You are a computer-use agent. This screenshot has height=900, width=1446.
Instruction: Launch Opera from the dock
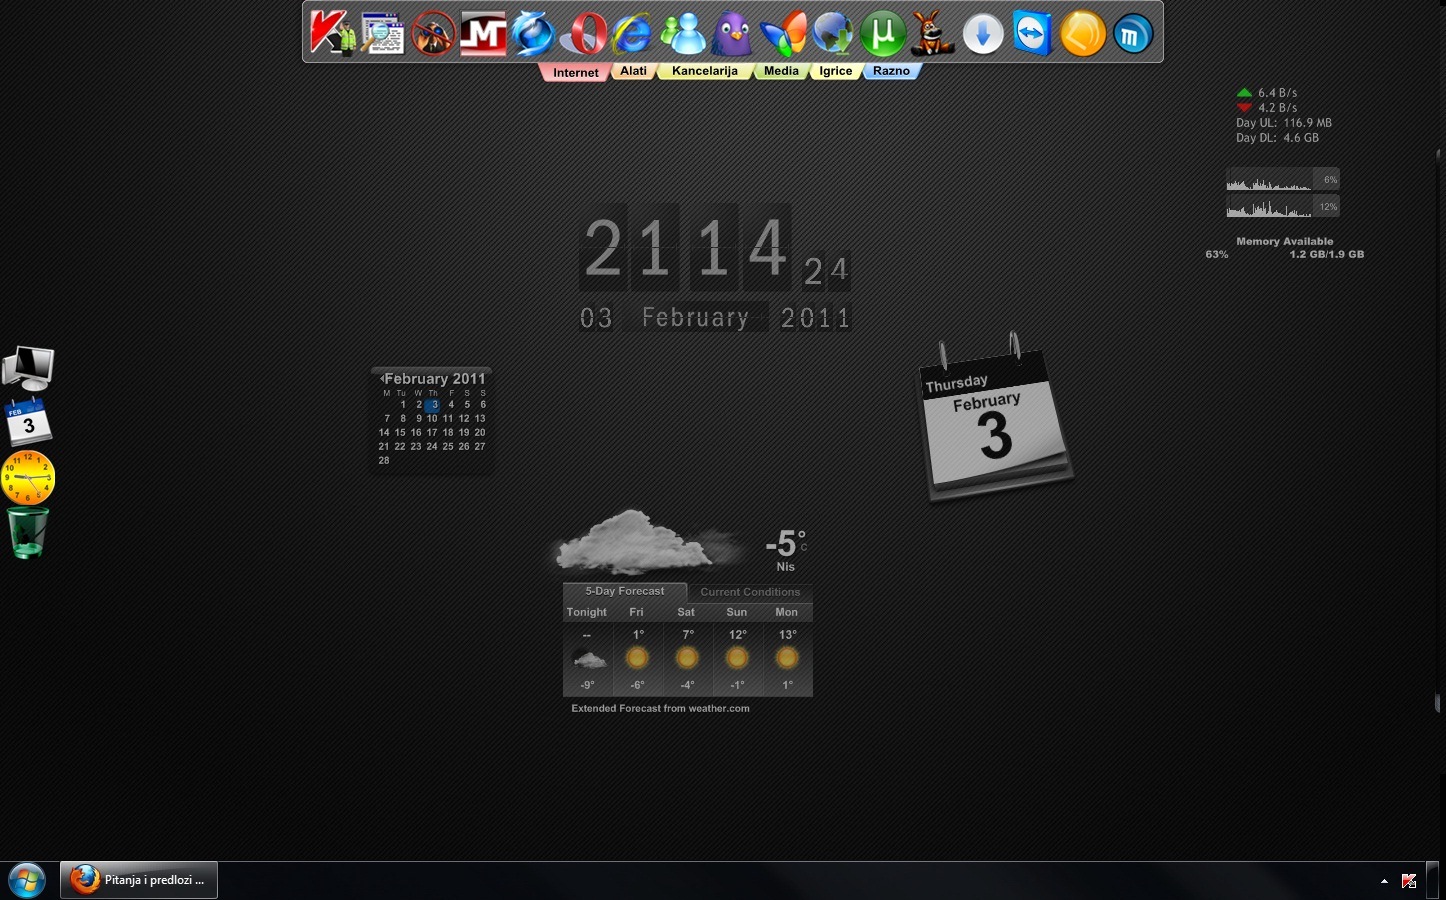pos(583,33)
